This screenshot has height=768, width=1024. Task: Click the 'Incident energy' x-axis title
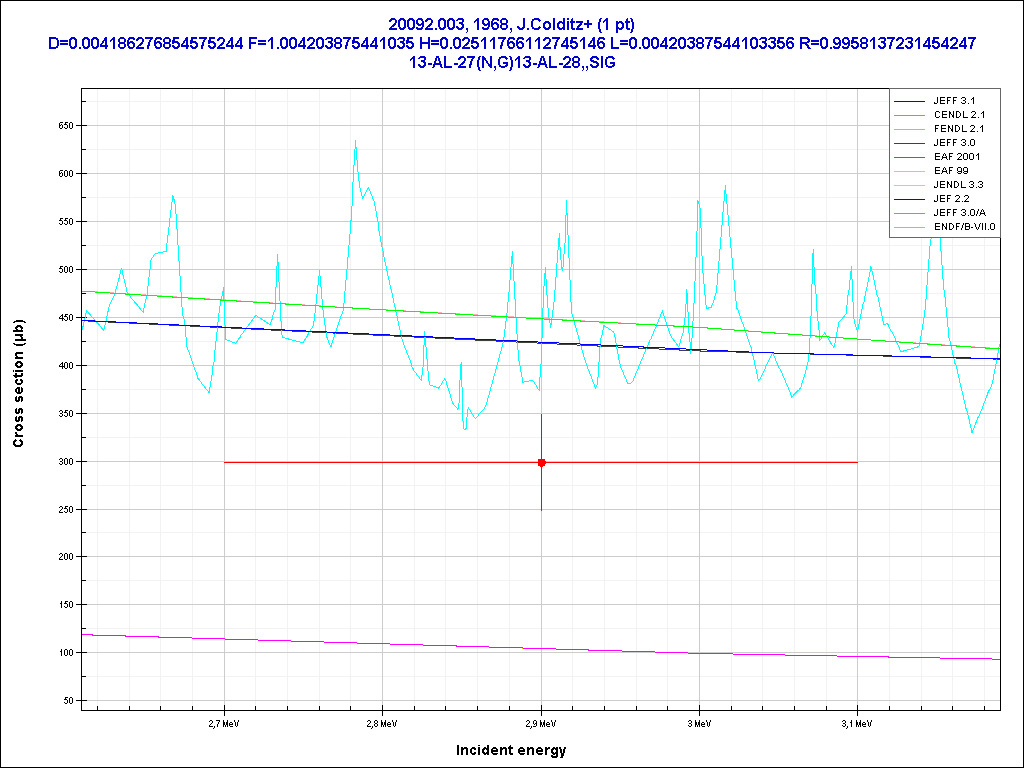(x=511, y=750)
